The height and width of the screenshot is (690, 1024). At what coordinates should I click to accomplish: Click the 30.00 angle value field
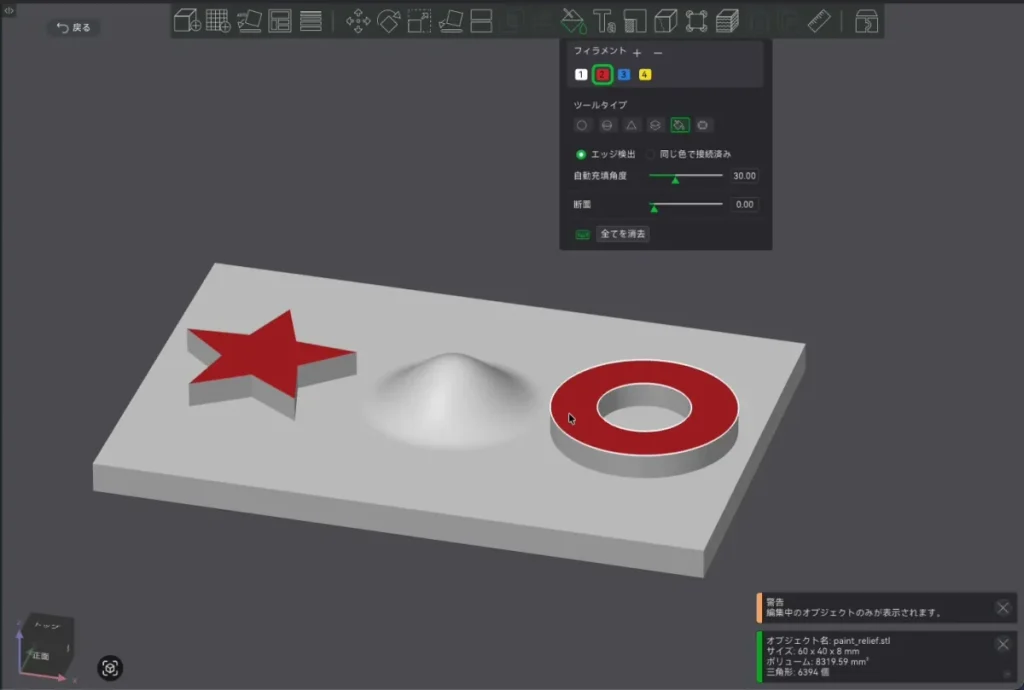pyautogui.click(x=744, y=176)
